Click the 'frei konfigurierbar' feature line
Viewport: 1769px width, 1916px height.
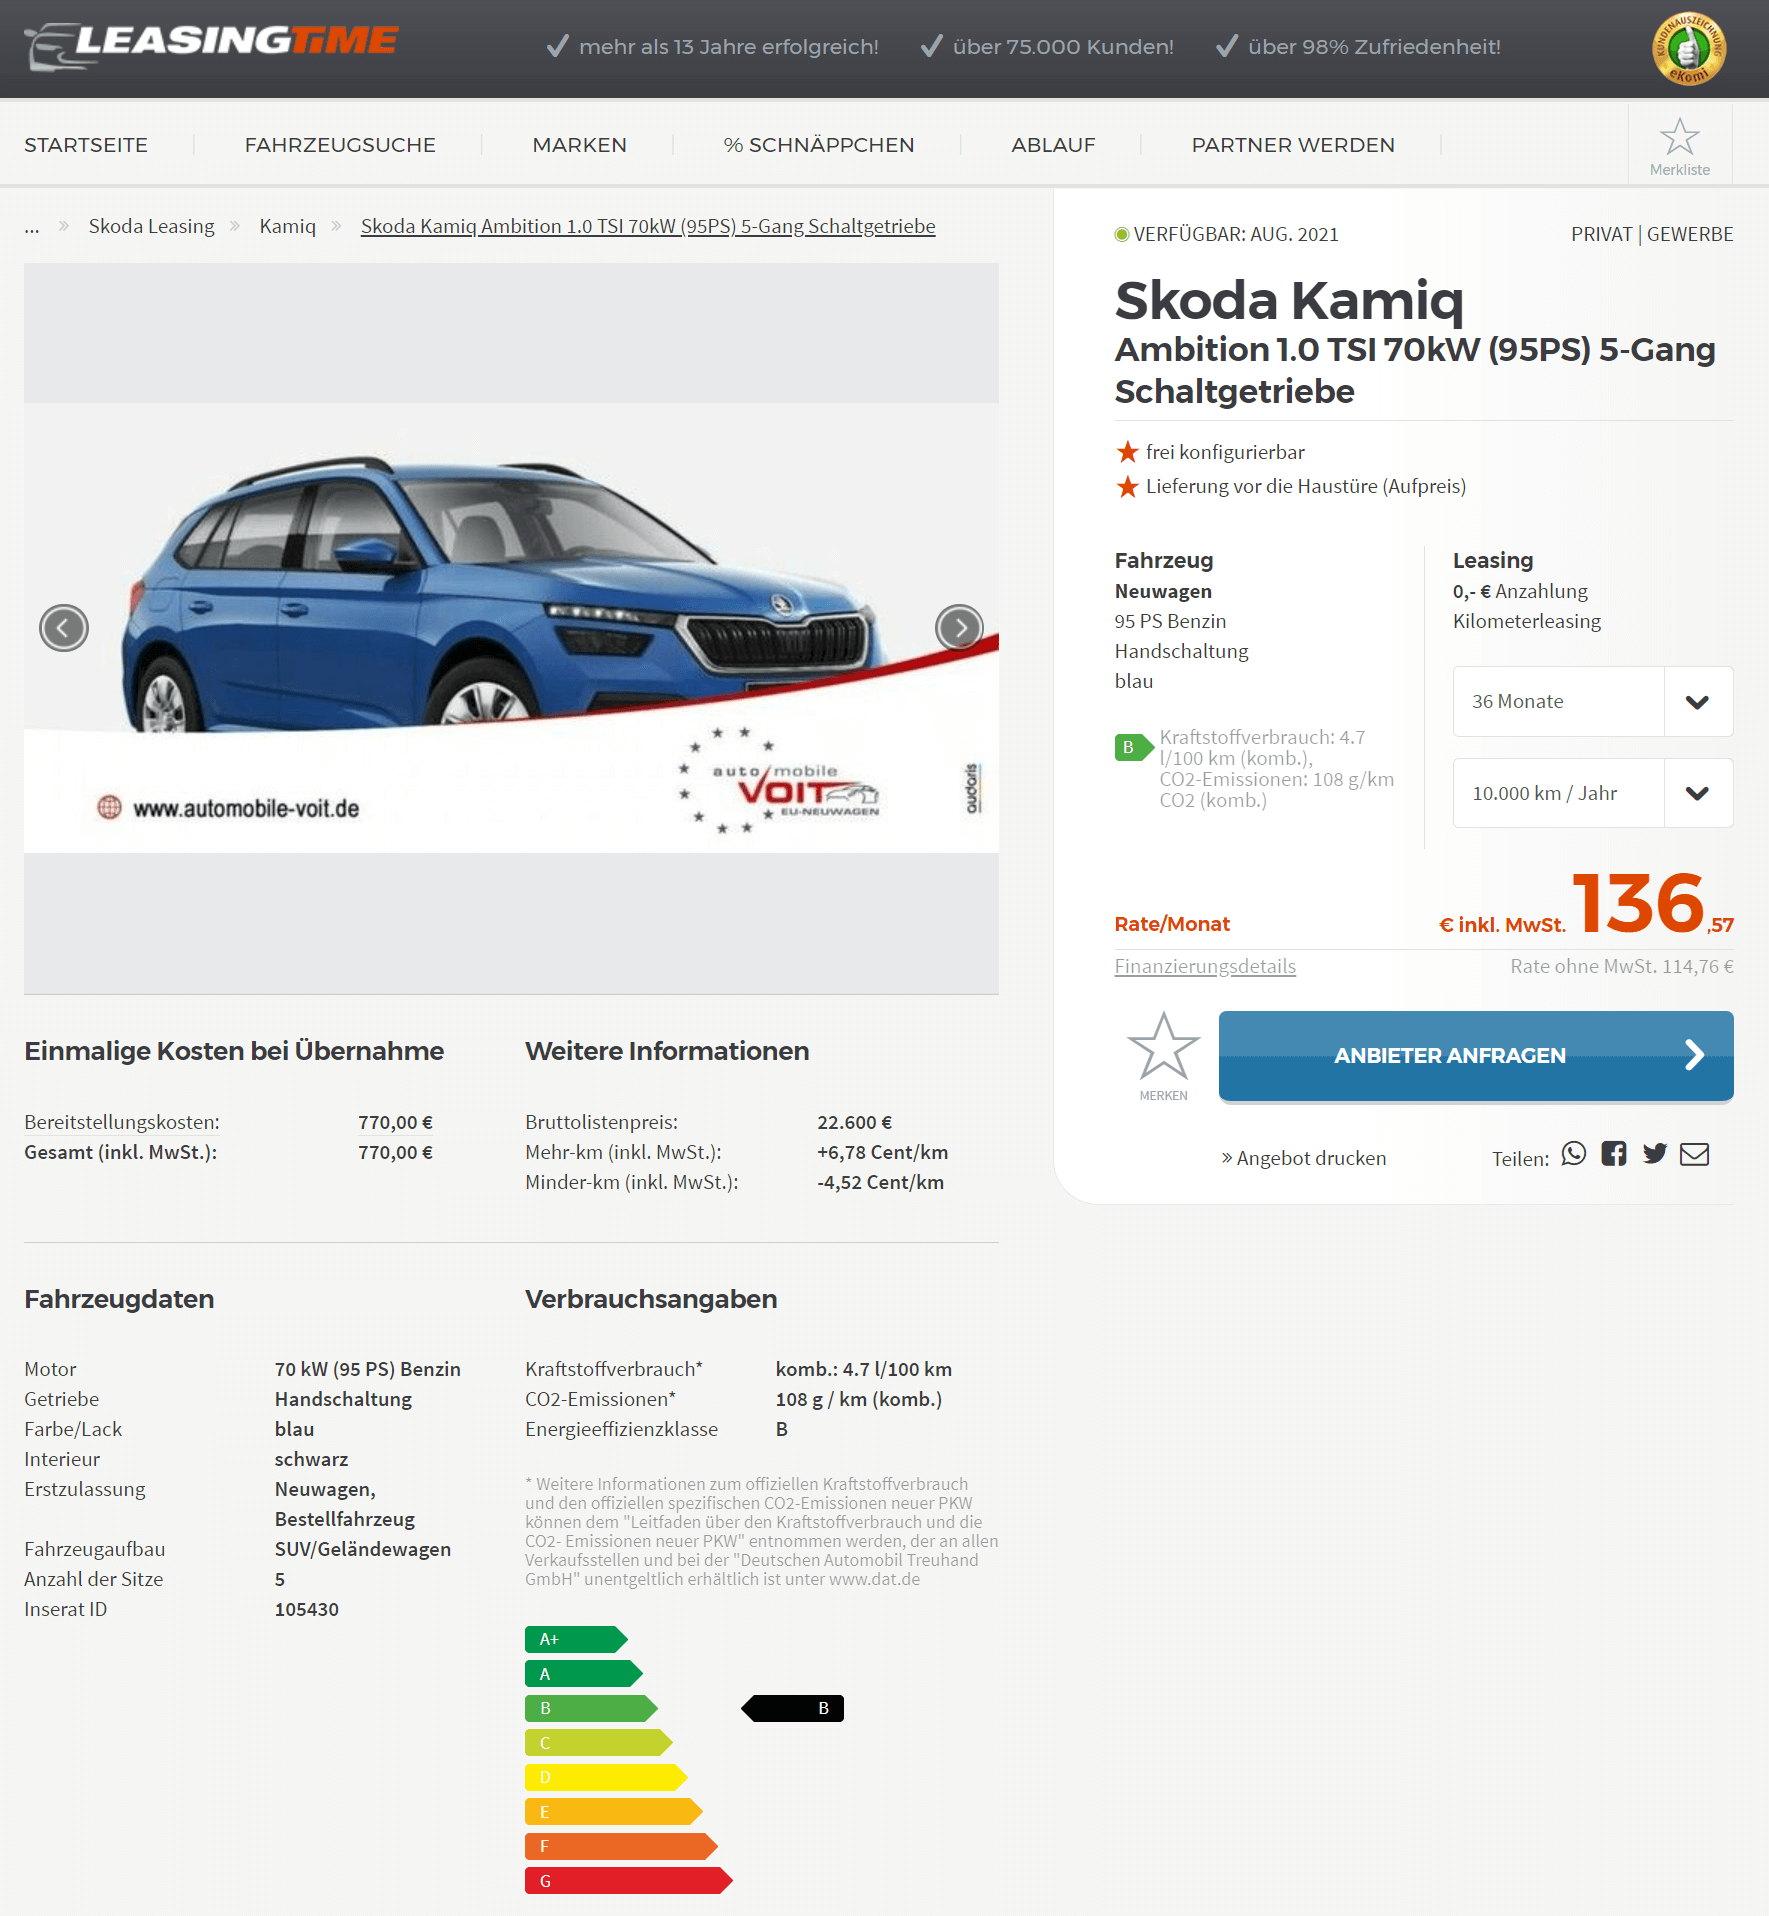[1225, 452]
